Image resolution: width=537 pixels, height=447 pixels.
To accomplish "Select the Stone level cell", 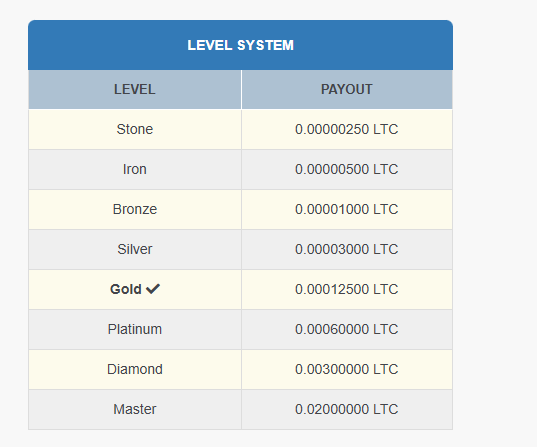I will (x=135, y=129).
